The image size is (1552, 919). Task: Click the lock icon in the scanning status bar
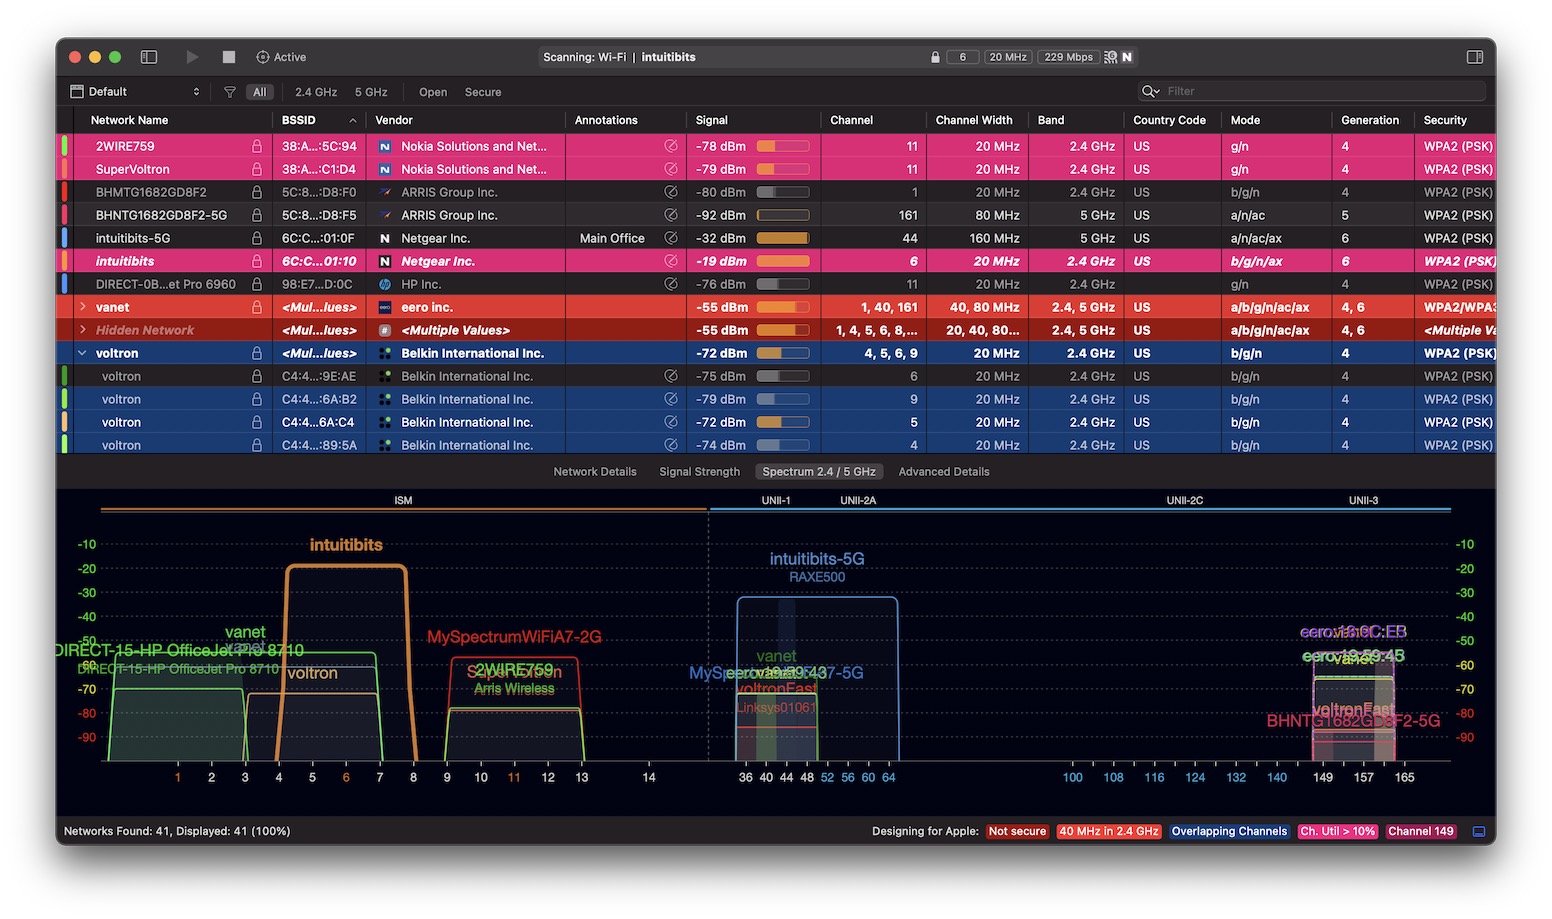click(x=935, y=57)
